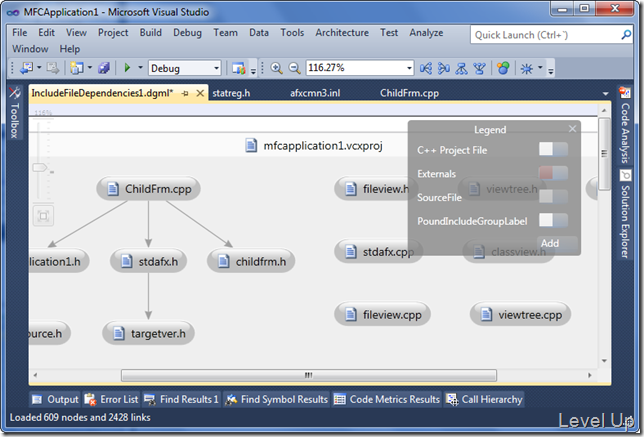Click the colored circles legend icon
The image size is (644, 437).
(503, 68)
